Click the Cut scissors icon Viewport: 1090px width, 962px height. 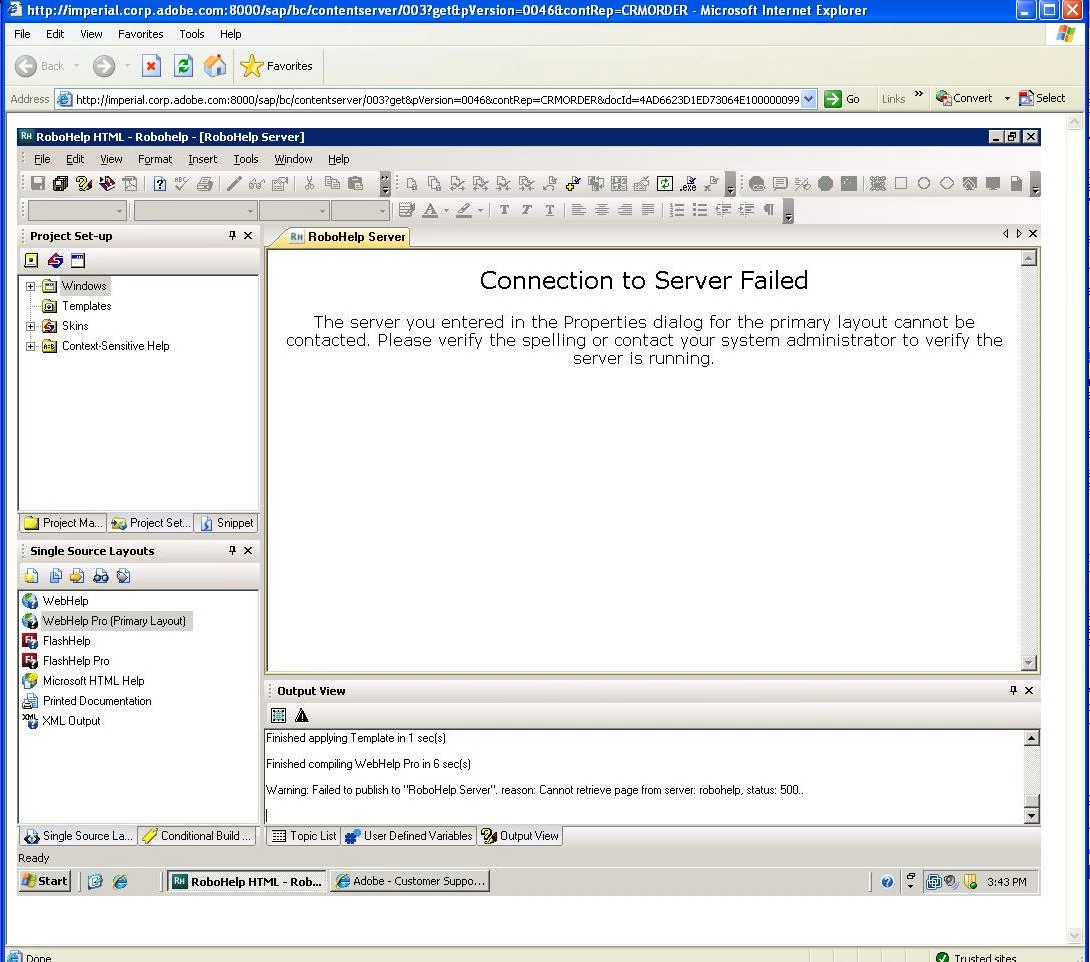tap(309, 184)
